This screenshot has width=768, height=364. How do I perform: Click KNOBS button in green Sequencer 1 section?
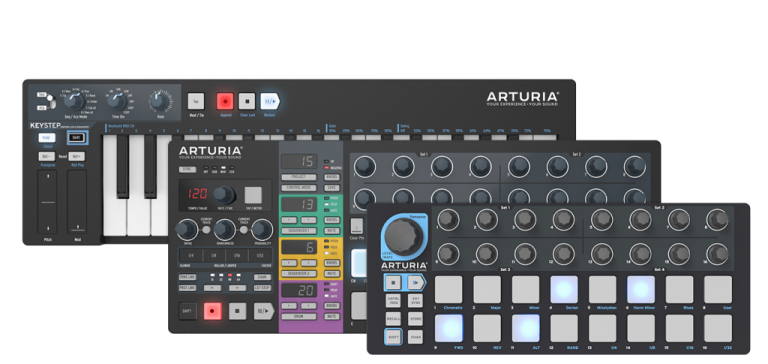[332, 220]
